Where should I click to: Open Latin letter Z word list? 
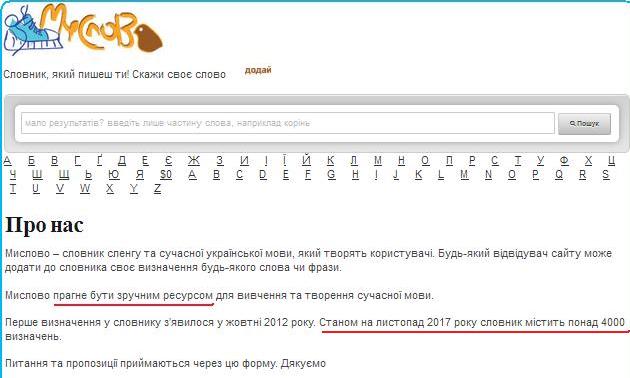pyautogui.click(x=158, y=188)
